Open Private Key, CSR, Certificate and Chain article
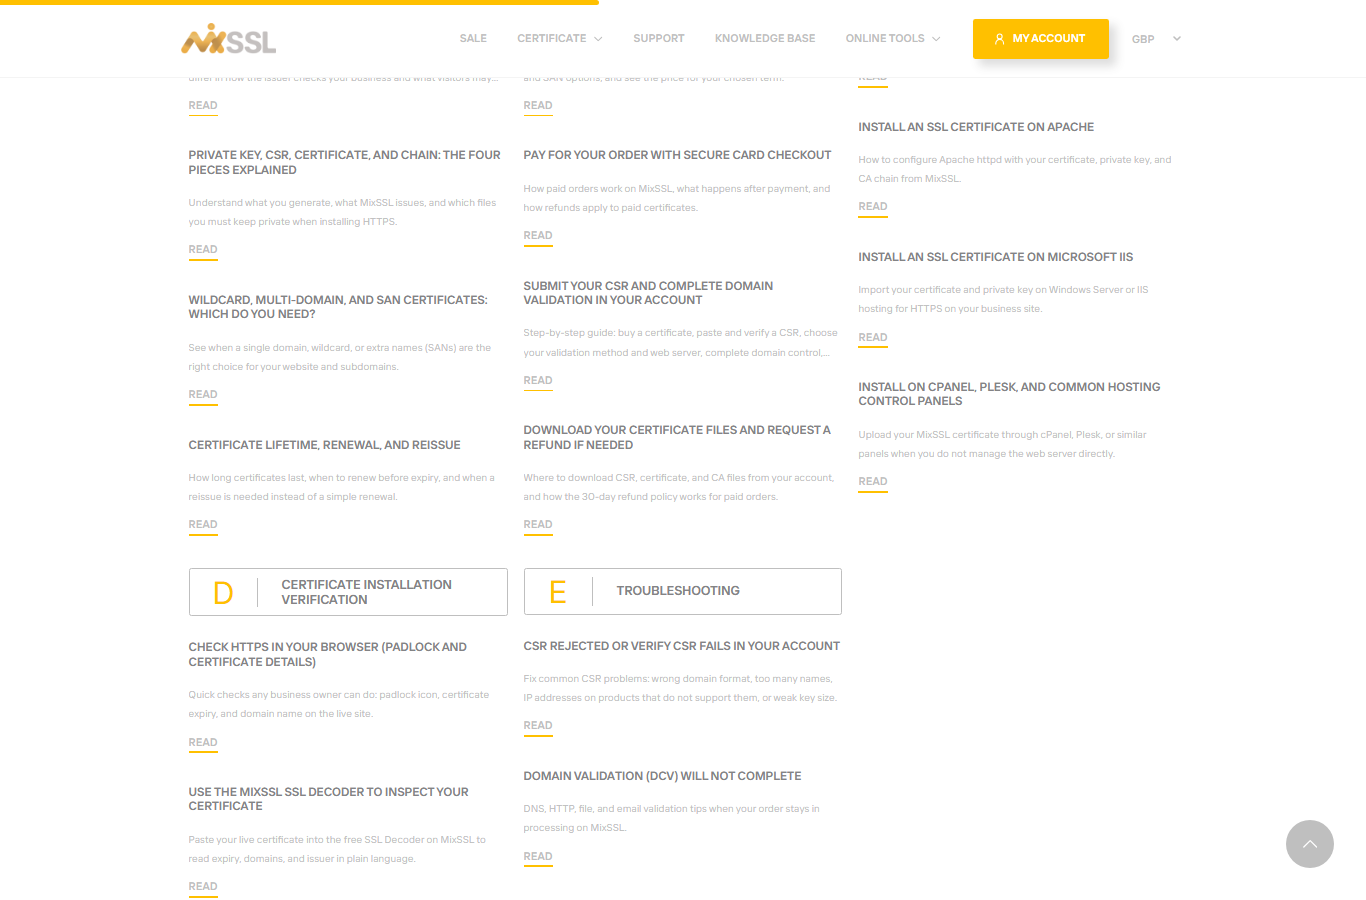The height and width of the screenshot is (900, 1366). (x=344, y=163)
